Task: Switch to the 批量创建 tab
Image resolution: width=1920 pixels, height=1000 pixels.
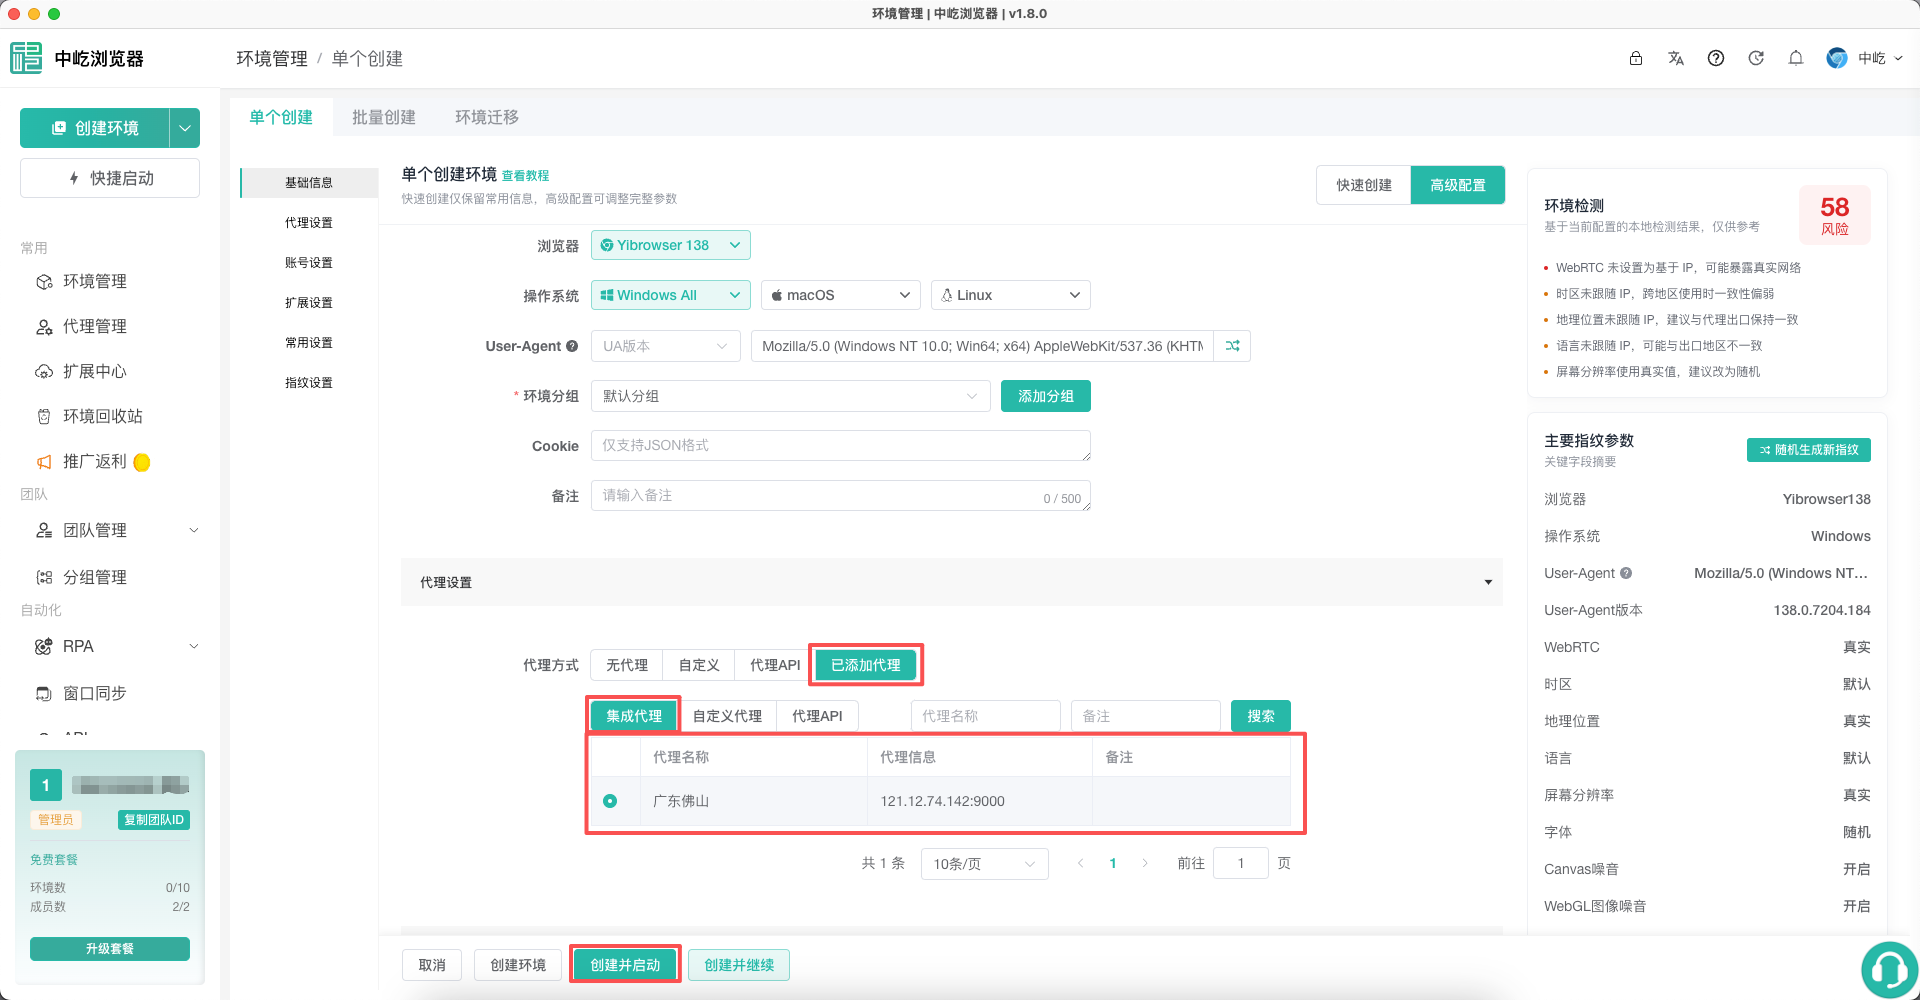Action: point(384,117)
